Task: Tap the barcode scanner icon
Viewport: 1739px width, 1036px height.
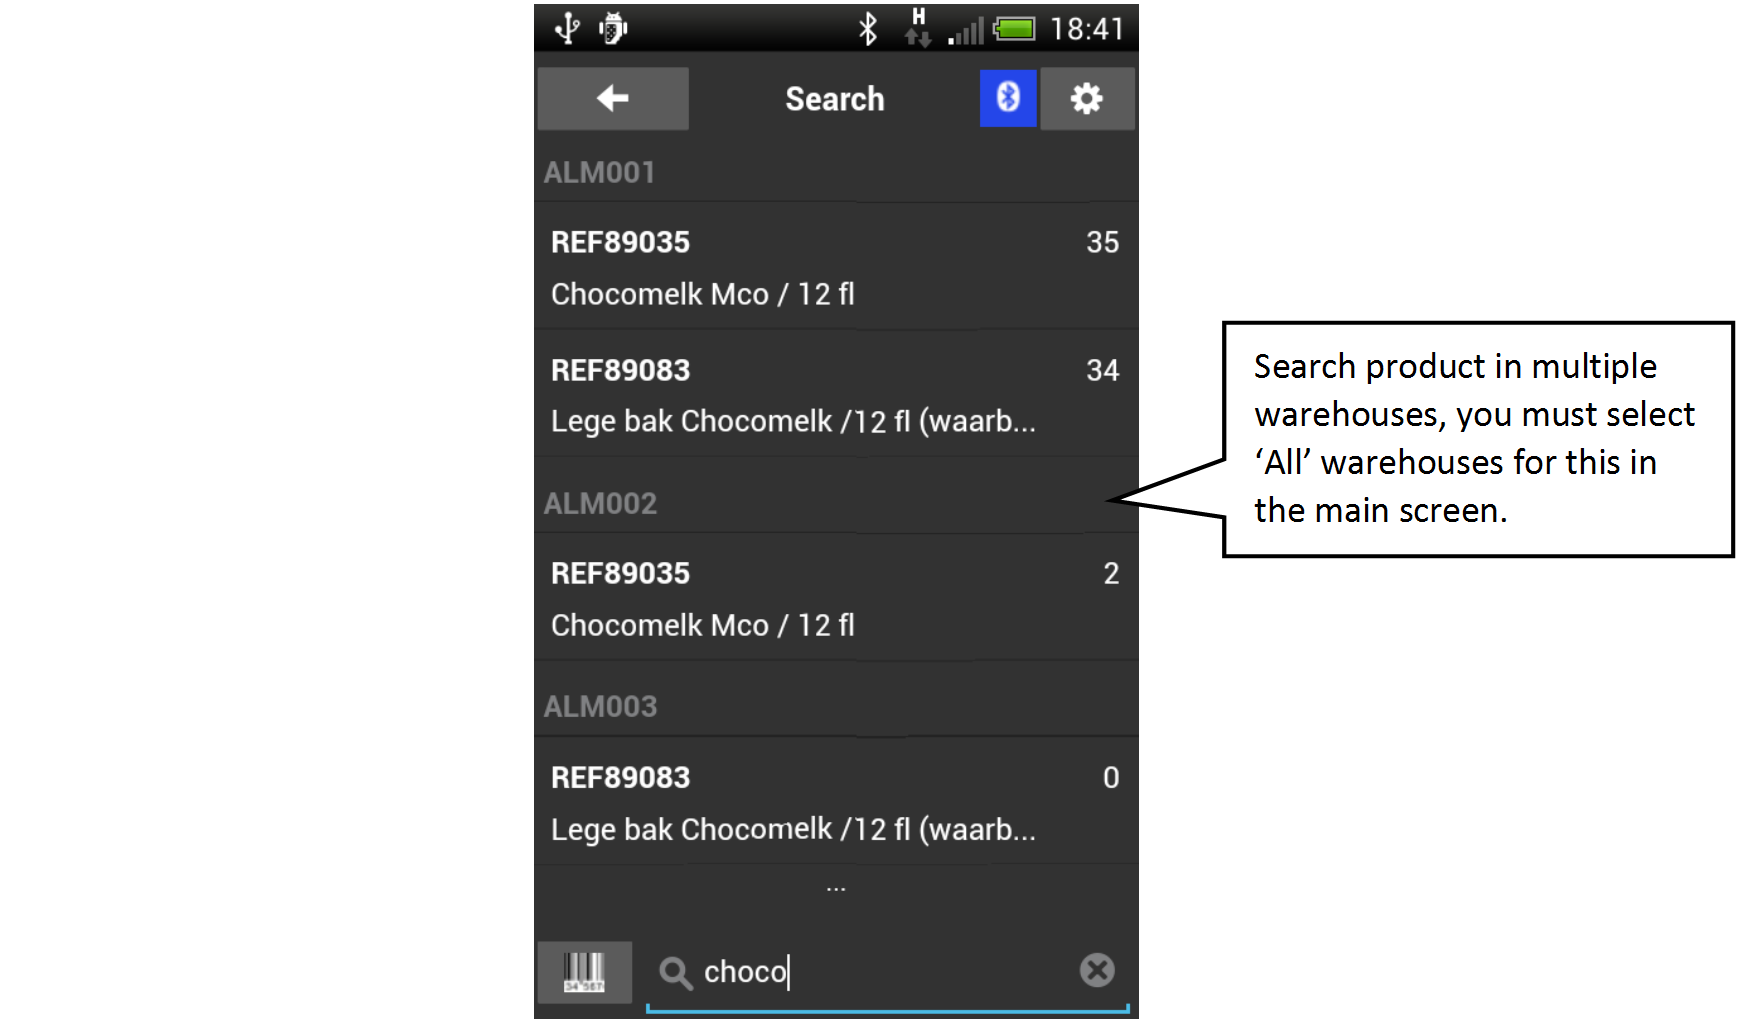Action: (584, 972)
